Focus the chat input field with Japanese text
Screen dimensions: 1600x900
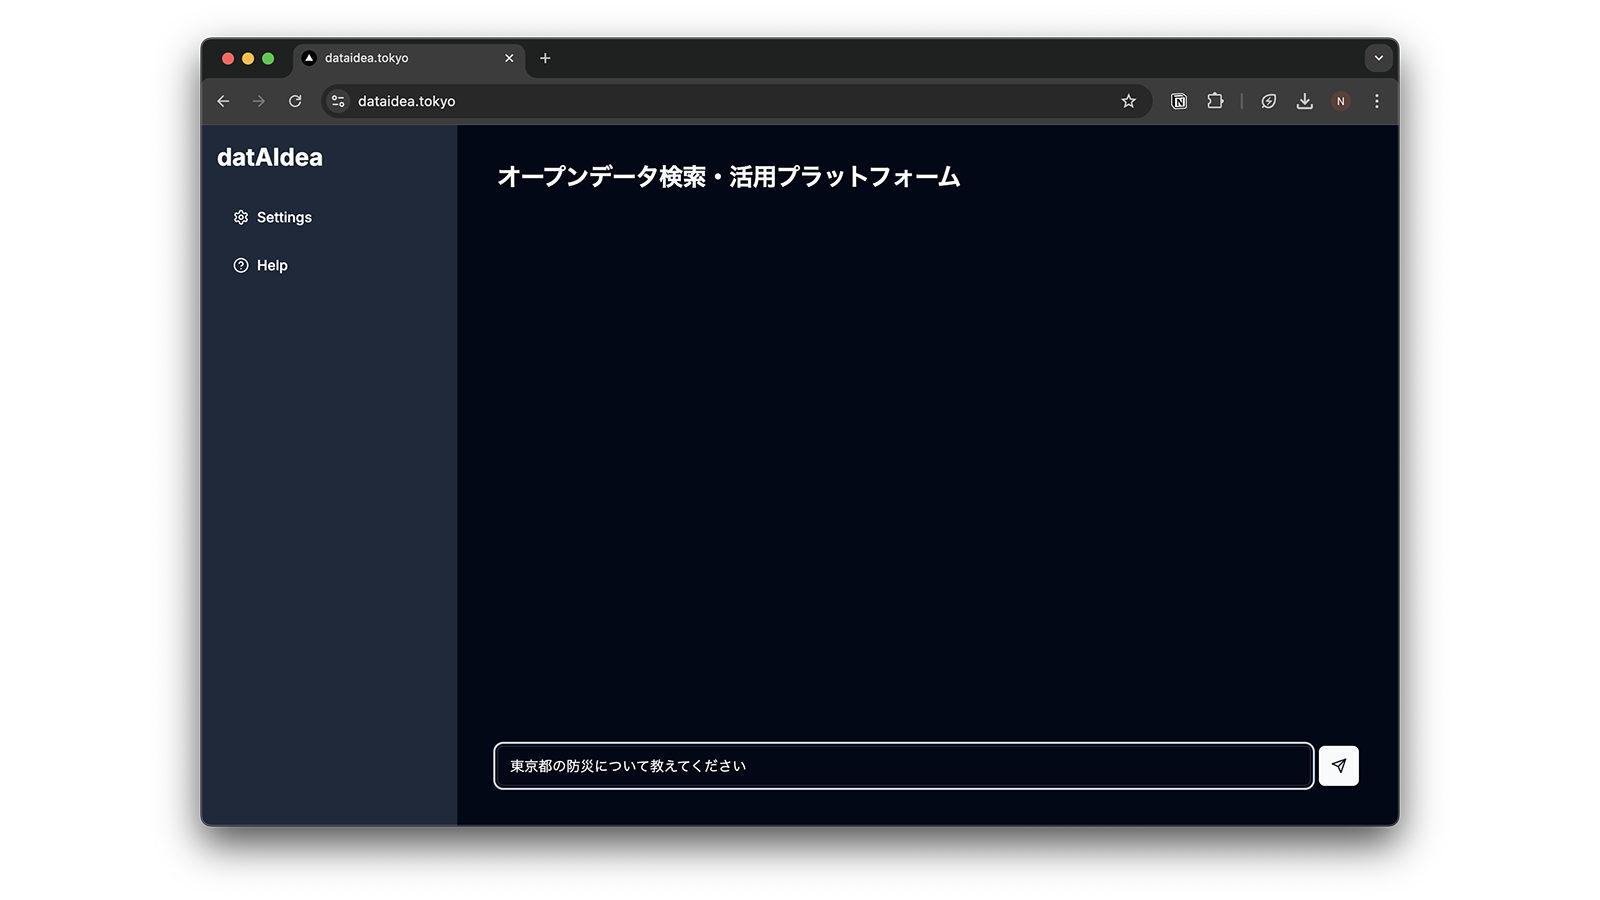903,766
